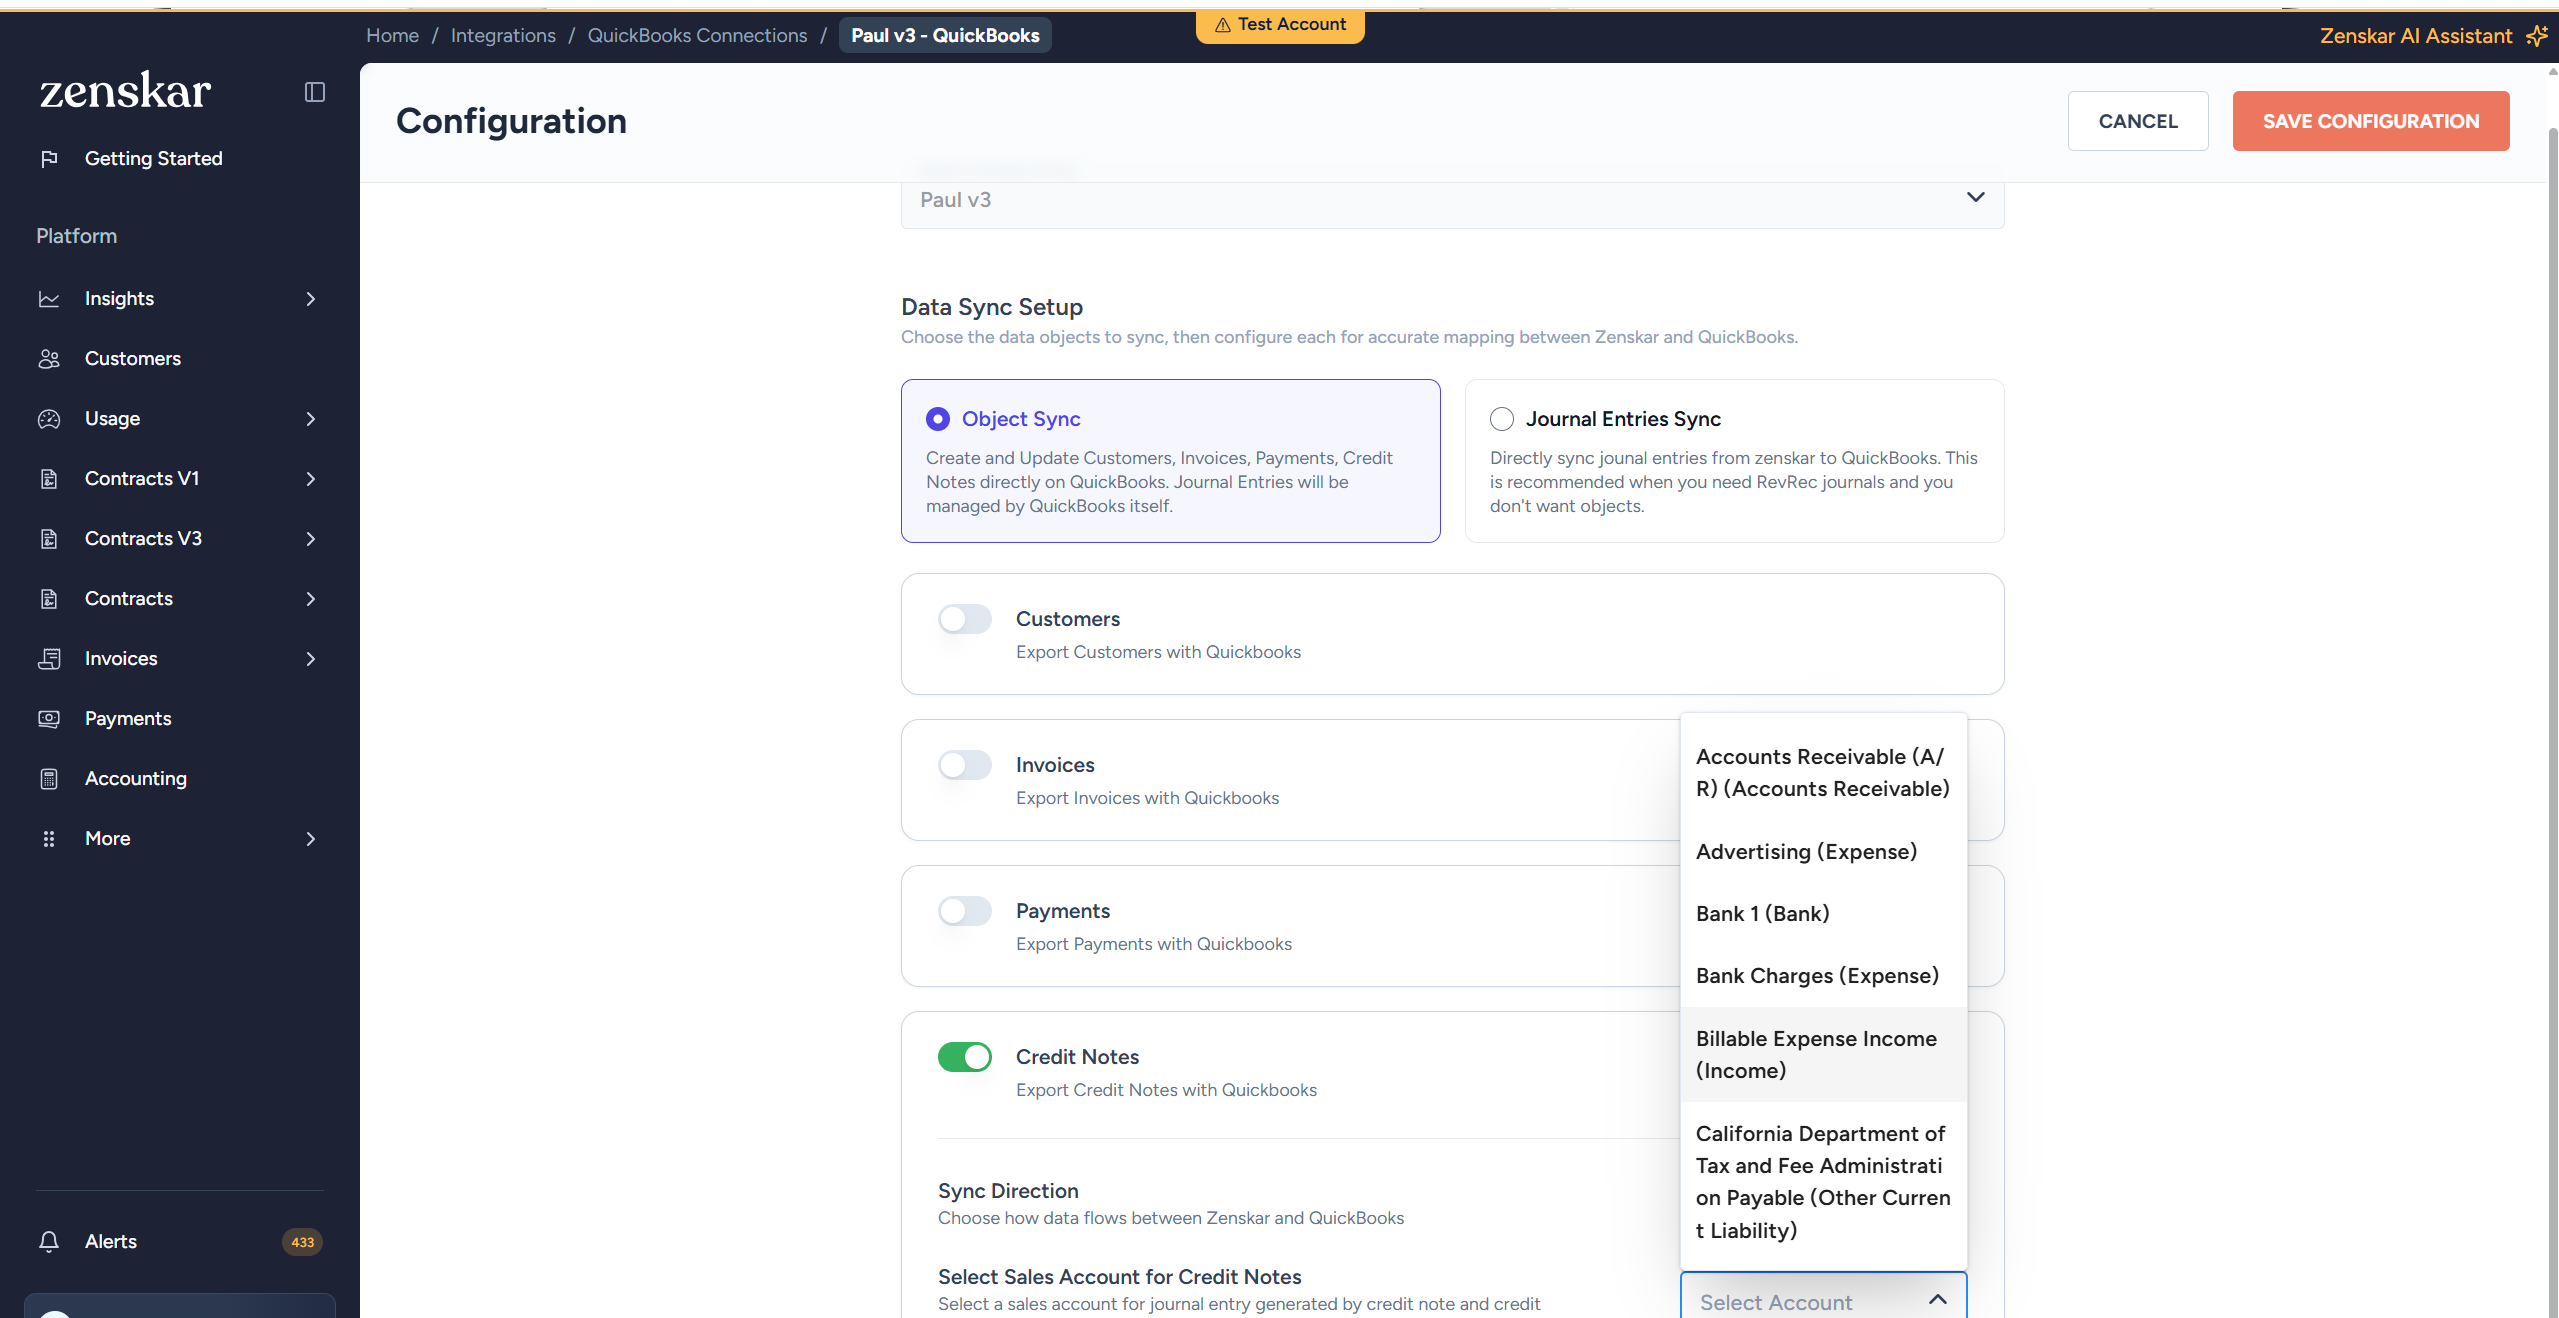Click the Insights chart icon

pyautogui.click(x=49, y=299)
